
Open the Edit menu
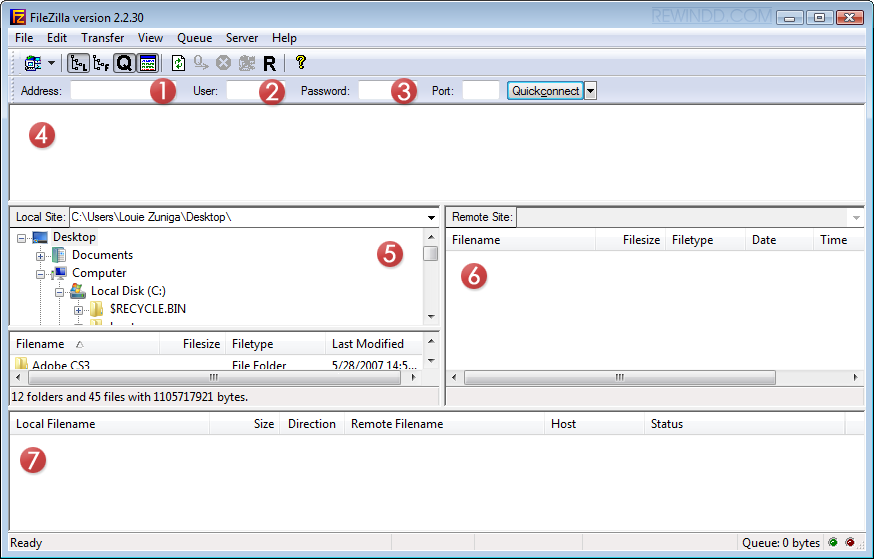[57, 38]
